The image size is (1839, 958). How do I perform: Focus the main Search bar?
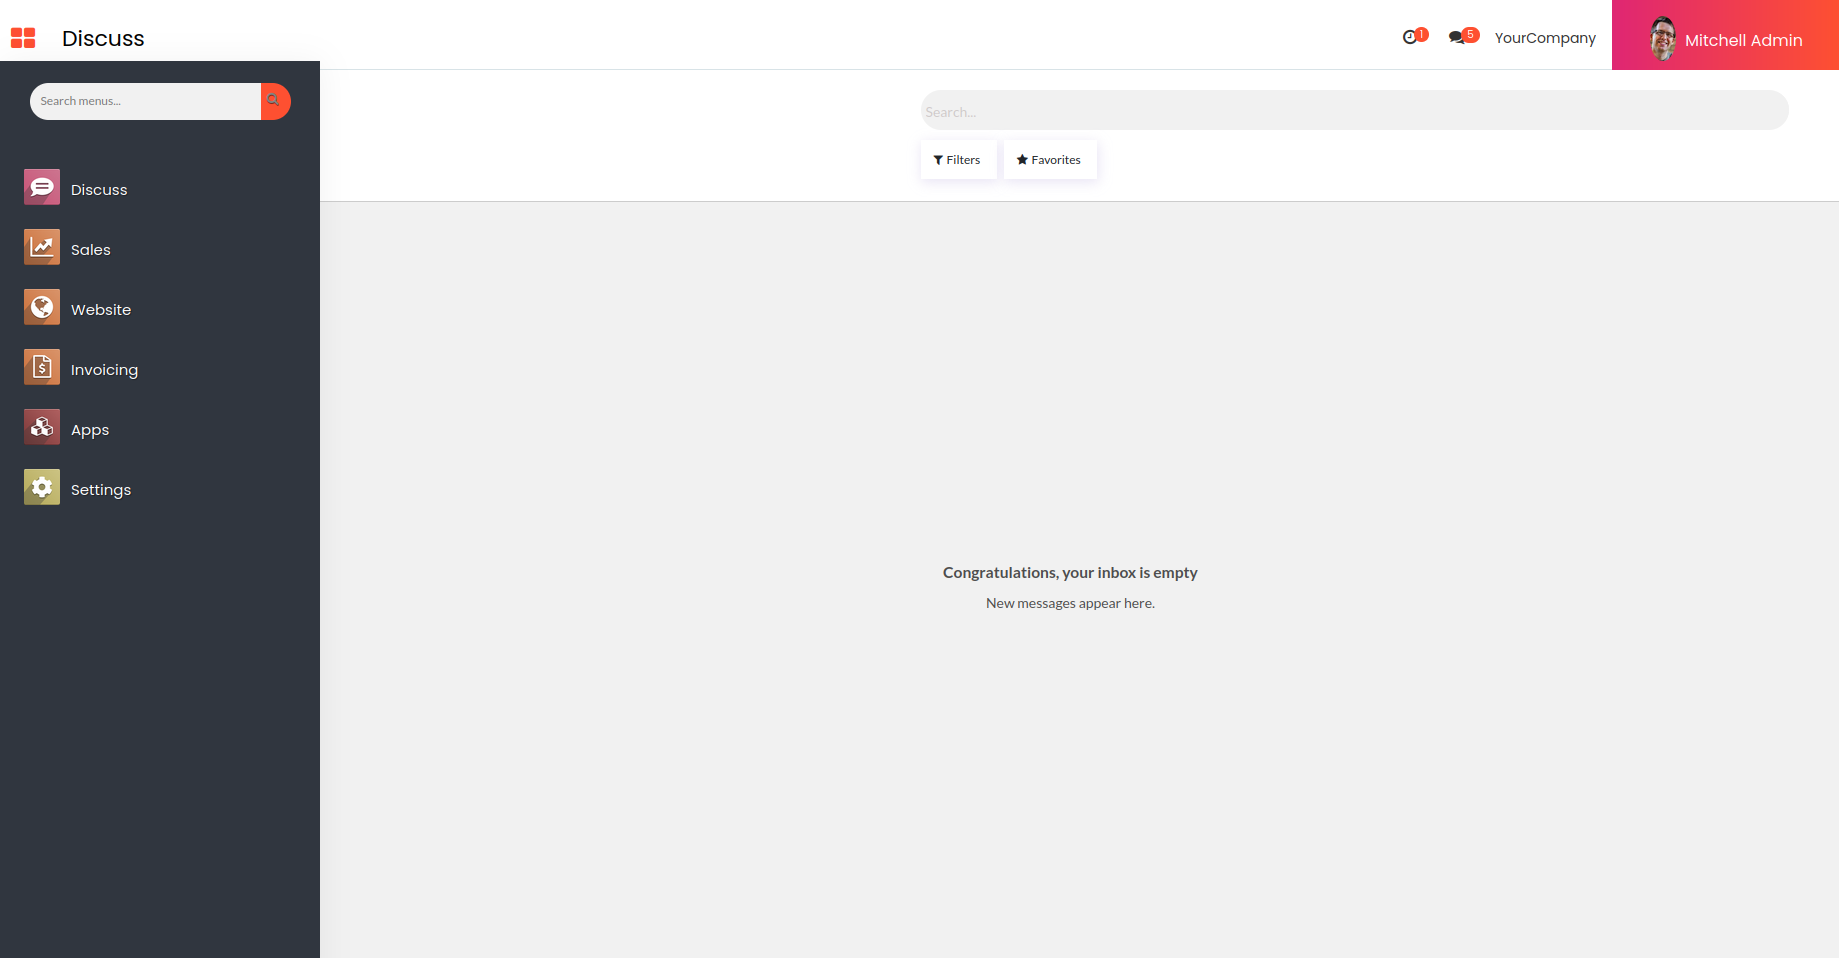1354,110
